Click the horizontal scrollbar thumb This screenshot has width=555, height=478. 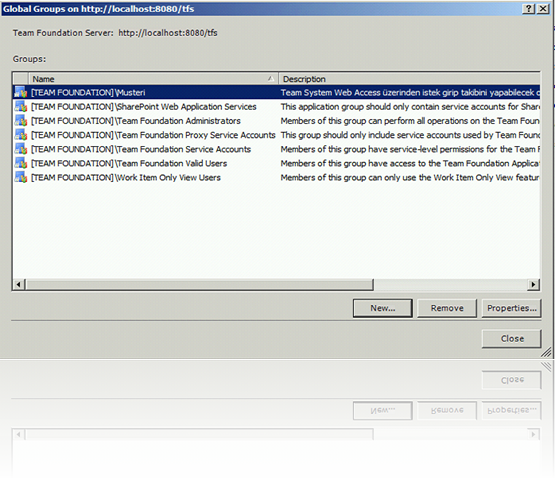199,284
